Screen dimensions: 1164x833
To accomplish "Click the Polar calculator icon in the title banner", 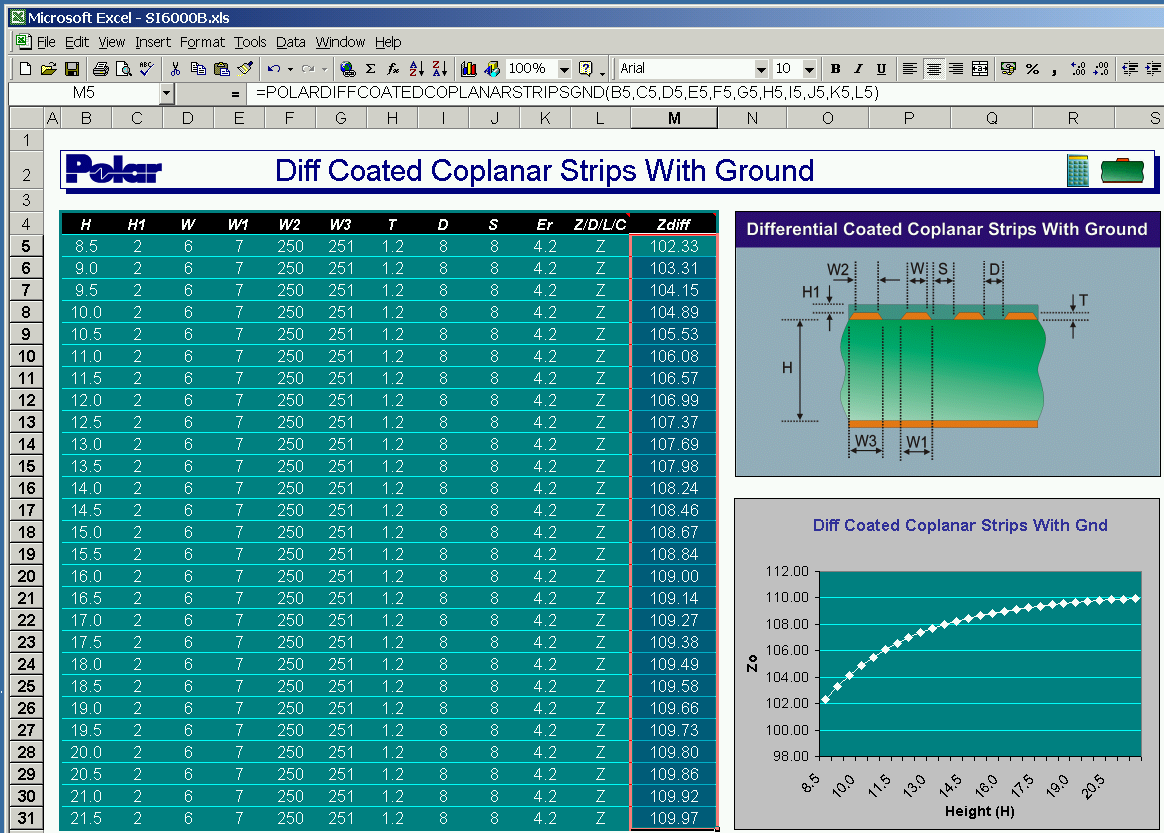I will (x=1077, y=170).
